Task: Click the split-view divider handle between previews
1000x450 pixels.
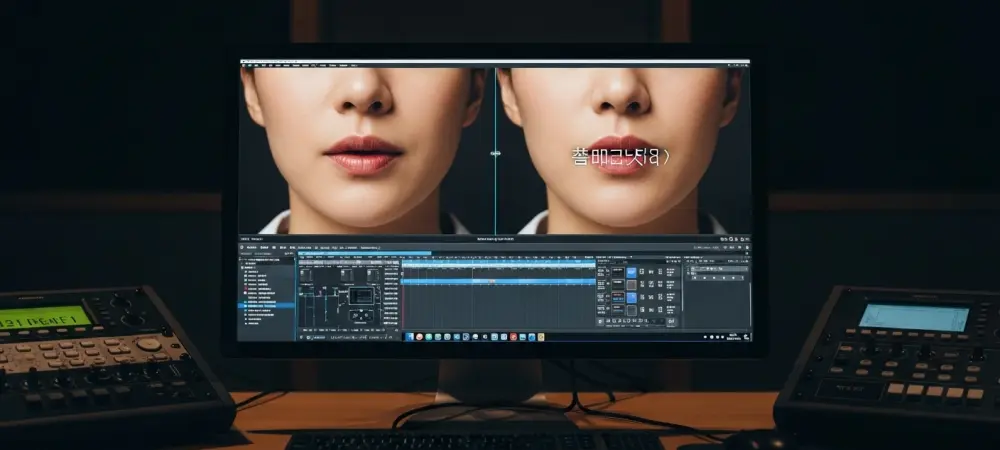Action: (x=494, y=153)
